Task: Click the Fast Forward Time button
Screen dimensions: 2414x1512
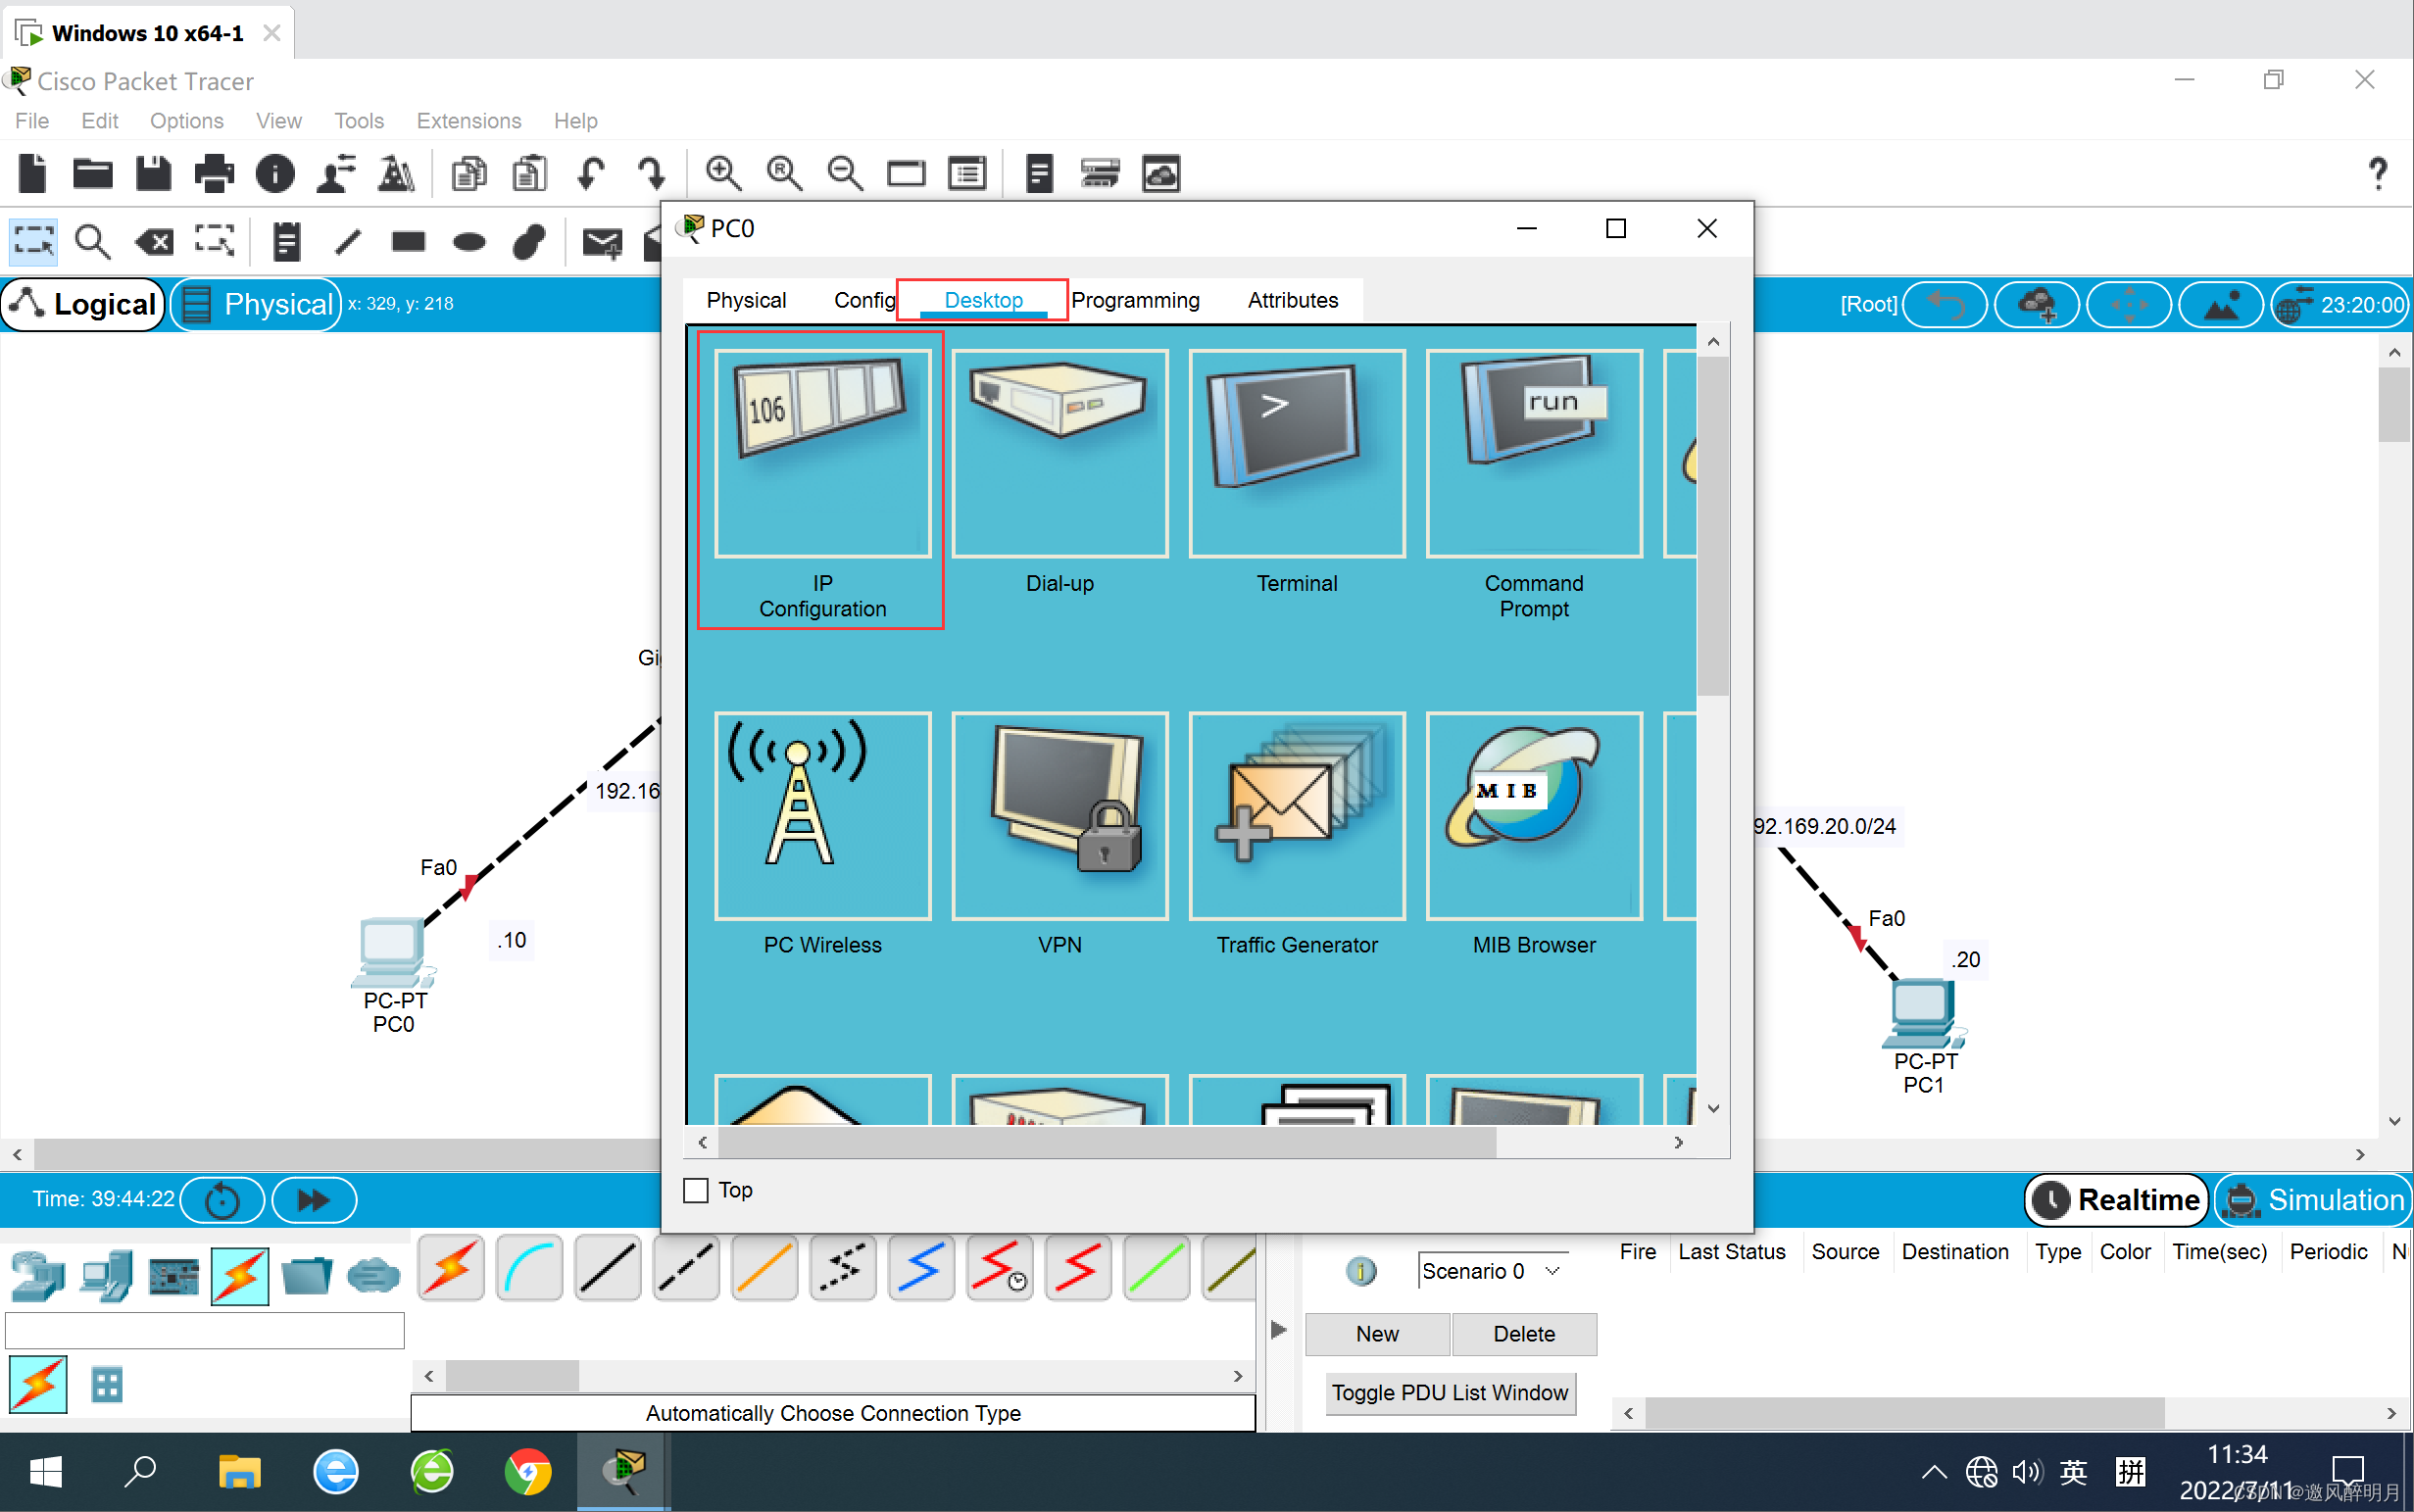Action: click(x=314, y=1199)
